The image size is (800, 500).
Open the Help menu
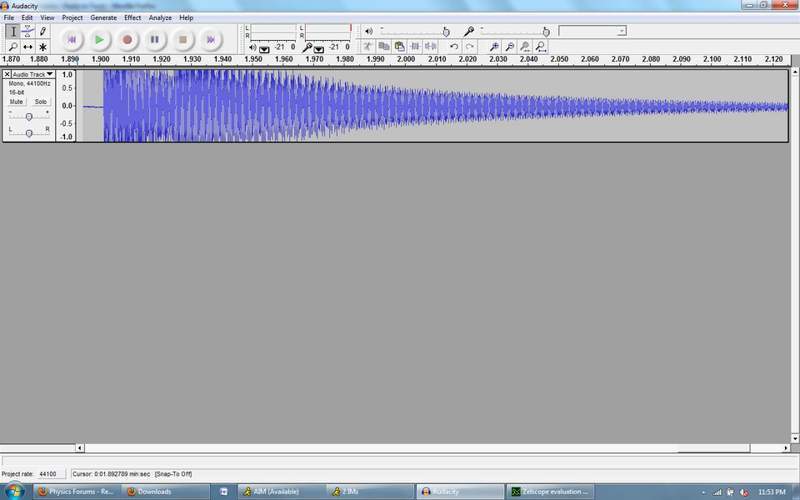[x=186, y=17]
